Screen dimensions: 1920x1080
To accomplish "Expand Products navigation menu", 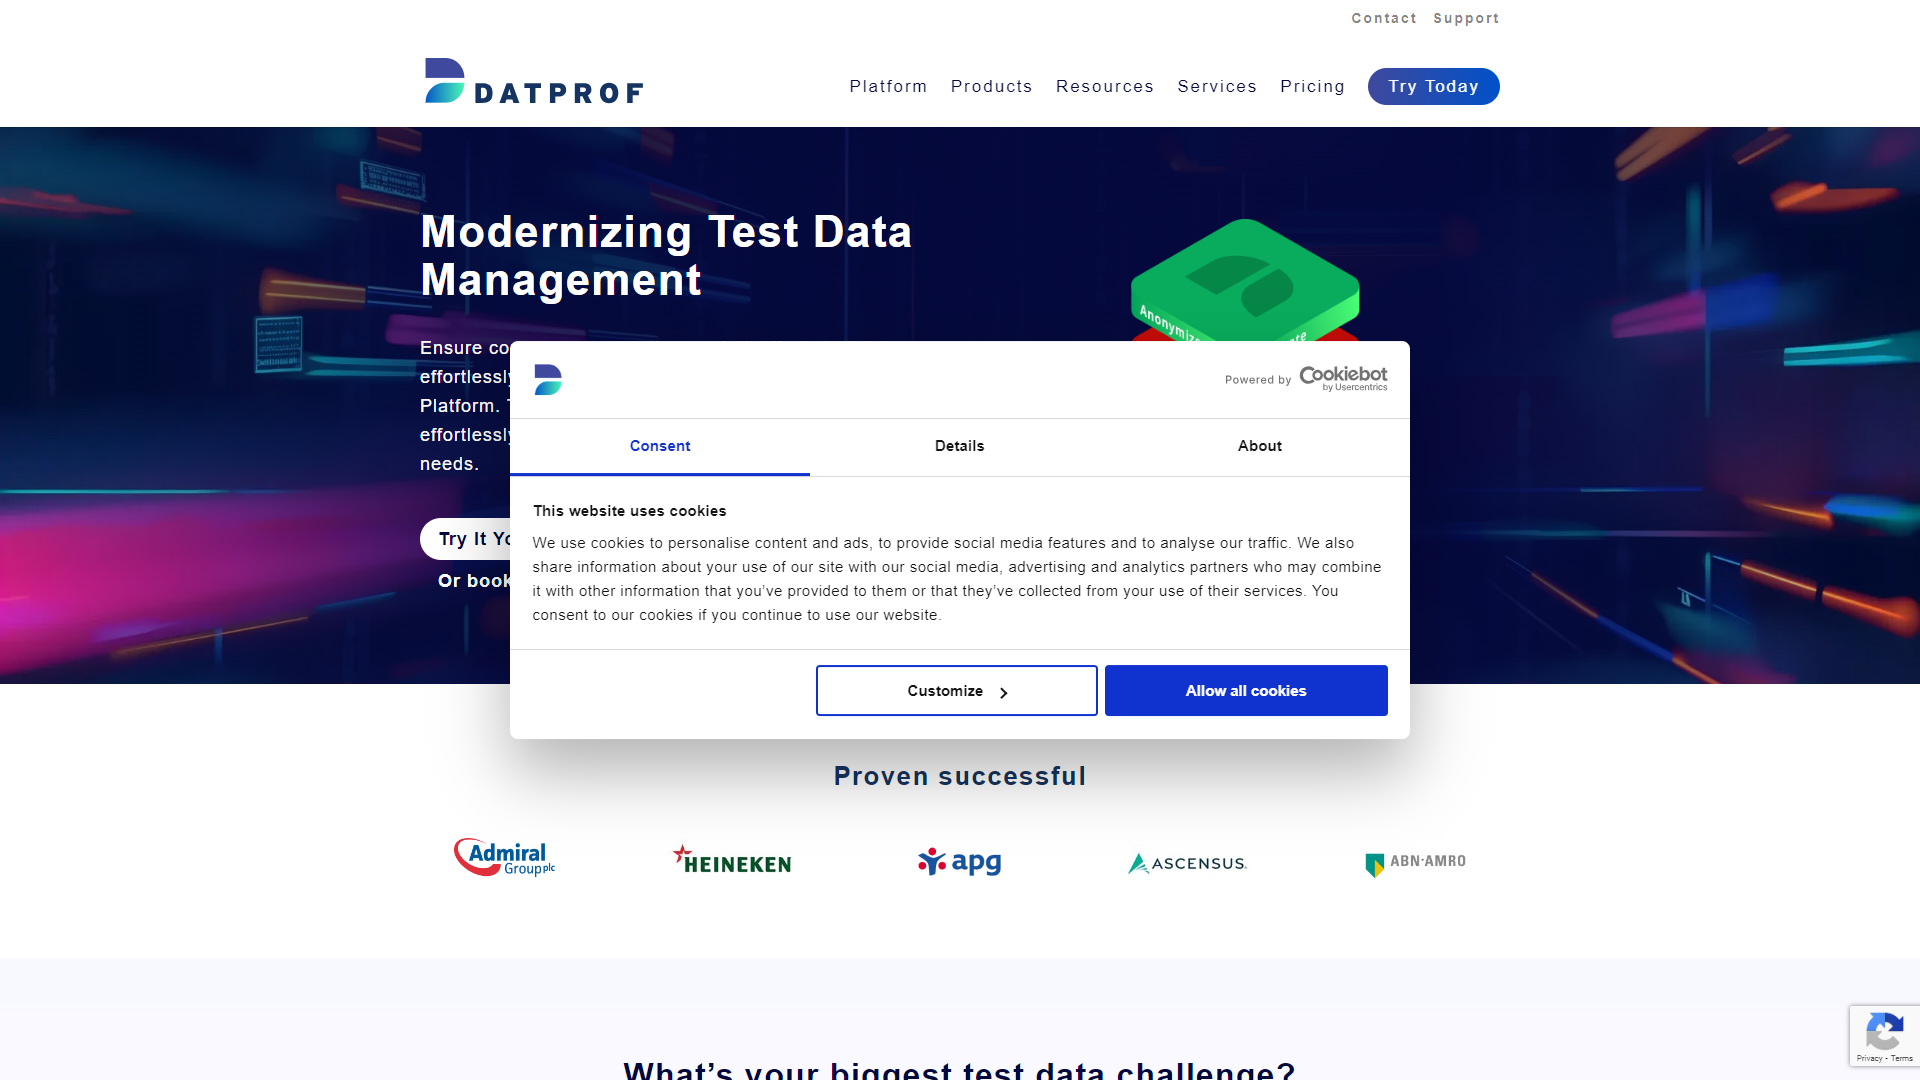I will point(992,86).
